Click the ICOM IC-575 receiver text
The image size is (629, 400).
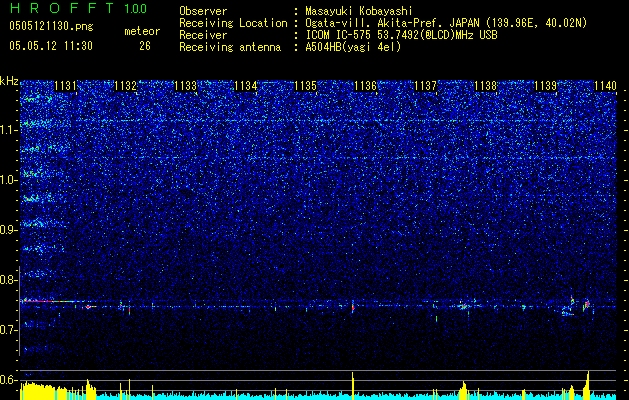(x=401, y=35)
